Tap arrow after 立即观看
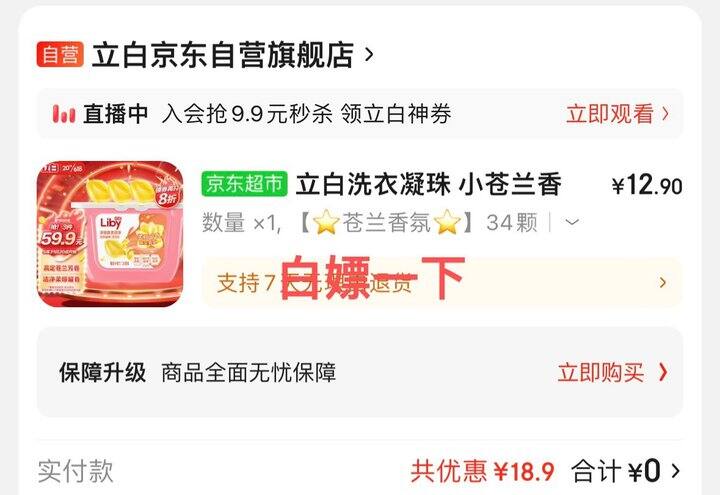 tap(665, 113)
